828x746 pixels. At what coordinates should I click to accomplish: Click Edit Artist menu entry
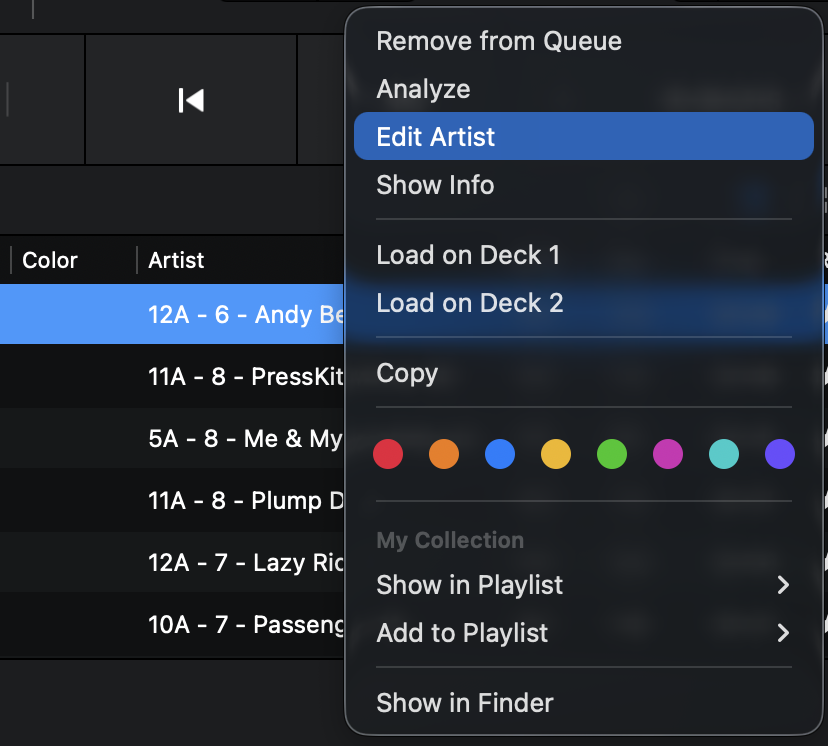point(435,137)
